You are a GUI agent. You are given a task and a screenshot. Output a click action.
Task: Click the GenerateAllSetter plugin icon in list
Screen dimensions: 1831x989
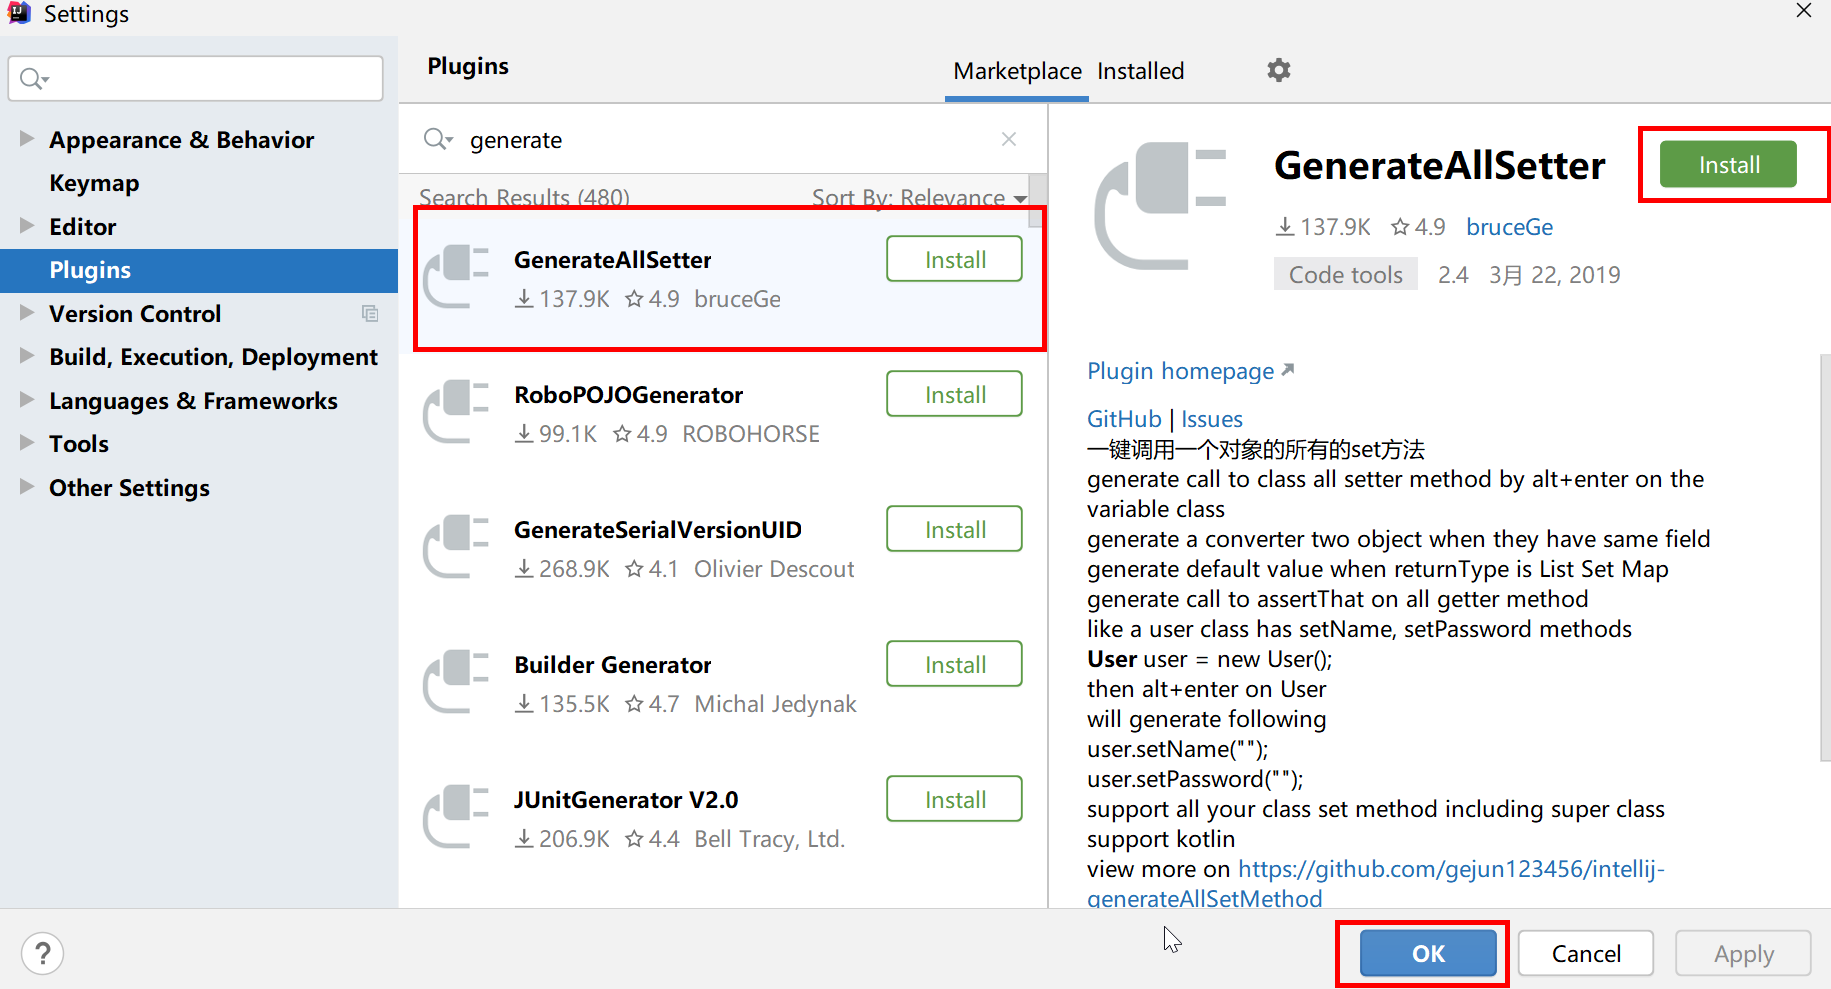pyautogui.click(x=456, y=277)
